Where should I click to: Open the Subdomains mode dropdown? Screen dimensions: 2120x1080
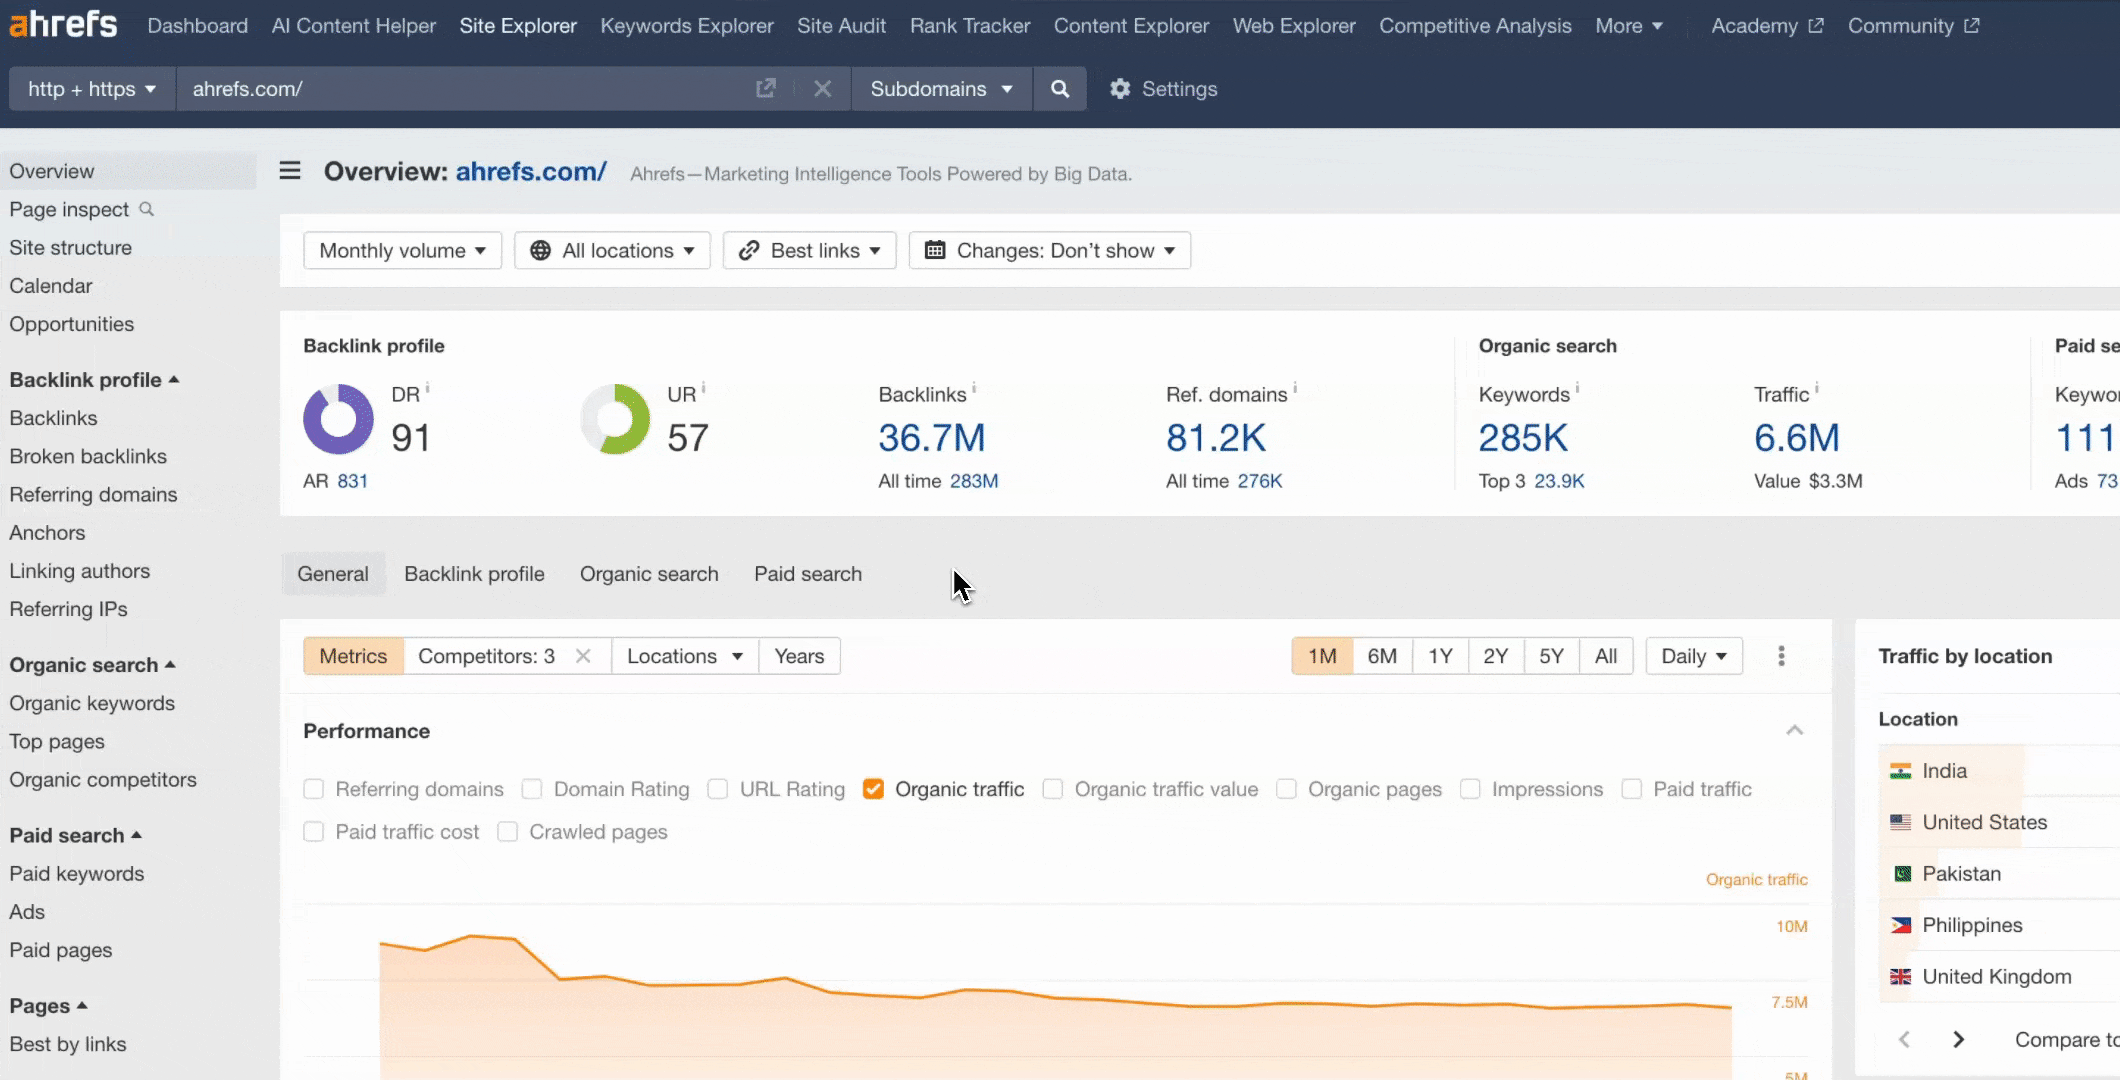coord(940,89)
